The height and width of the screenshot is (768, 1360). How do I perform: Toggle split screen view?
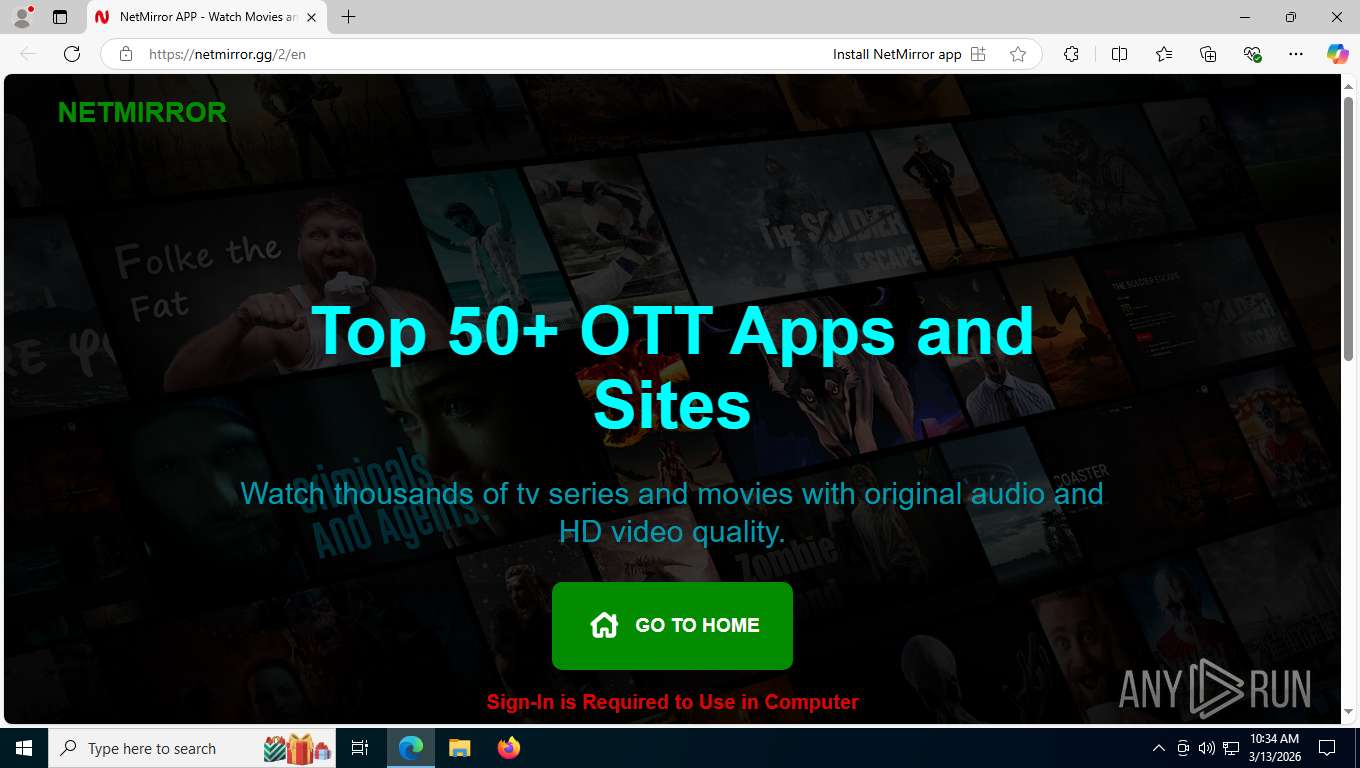[x=1119, y=54]
